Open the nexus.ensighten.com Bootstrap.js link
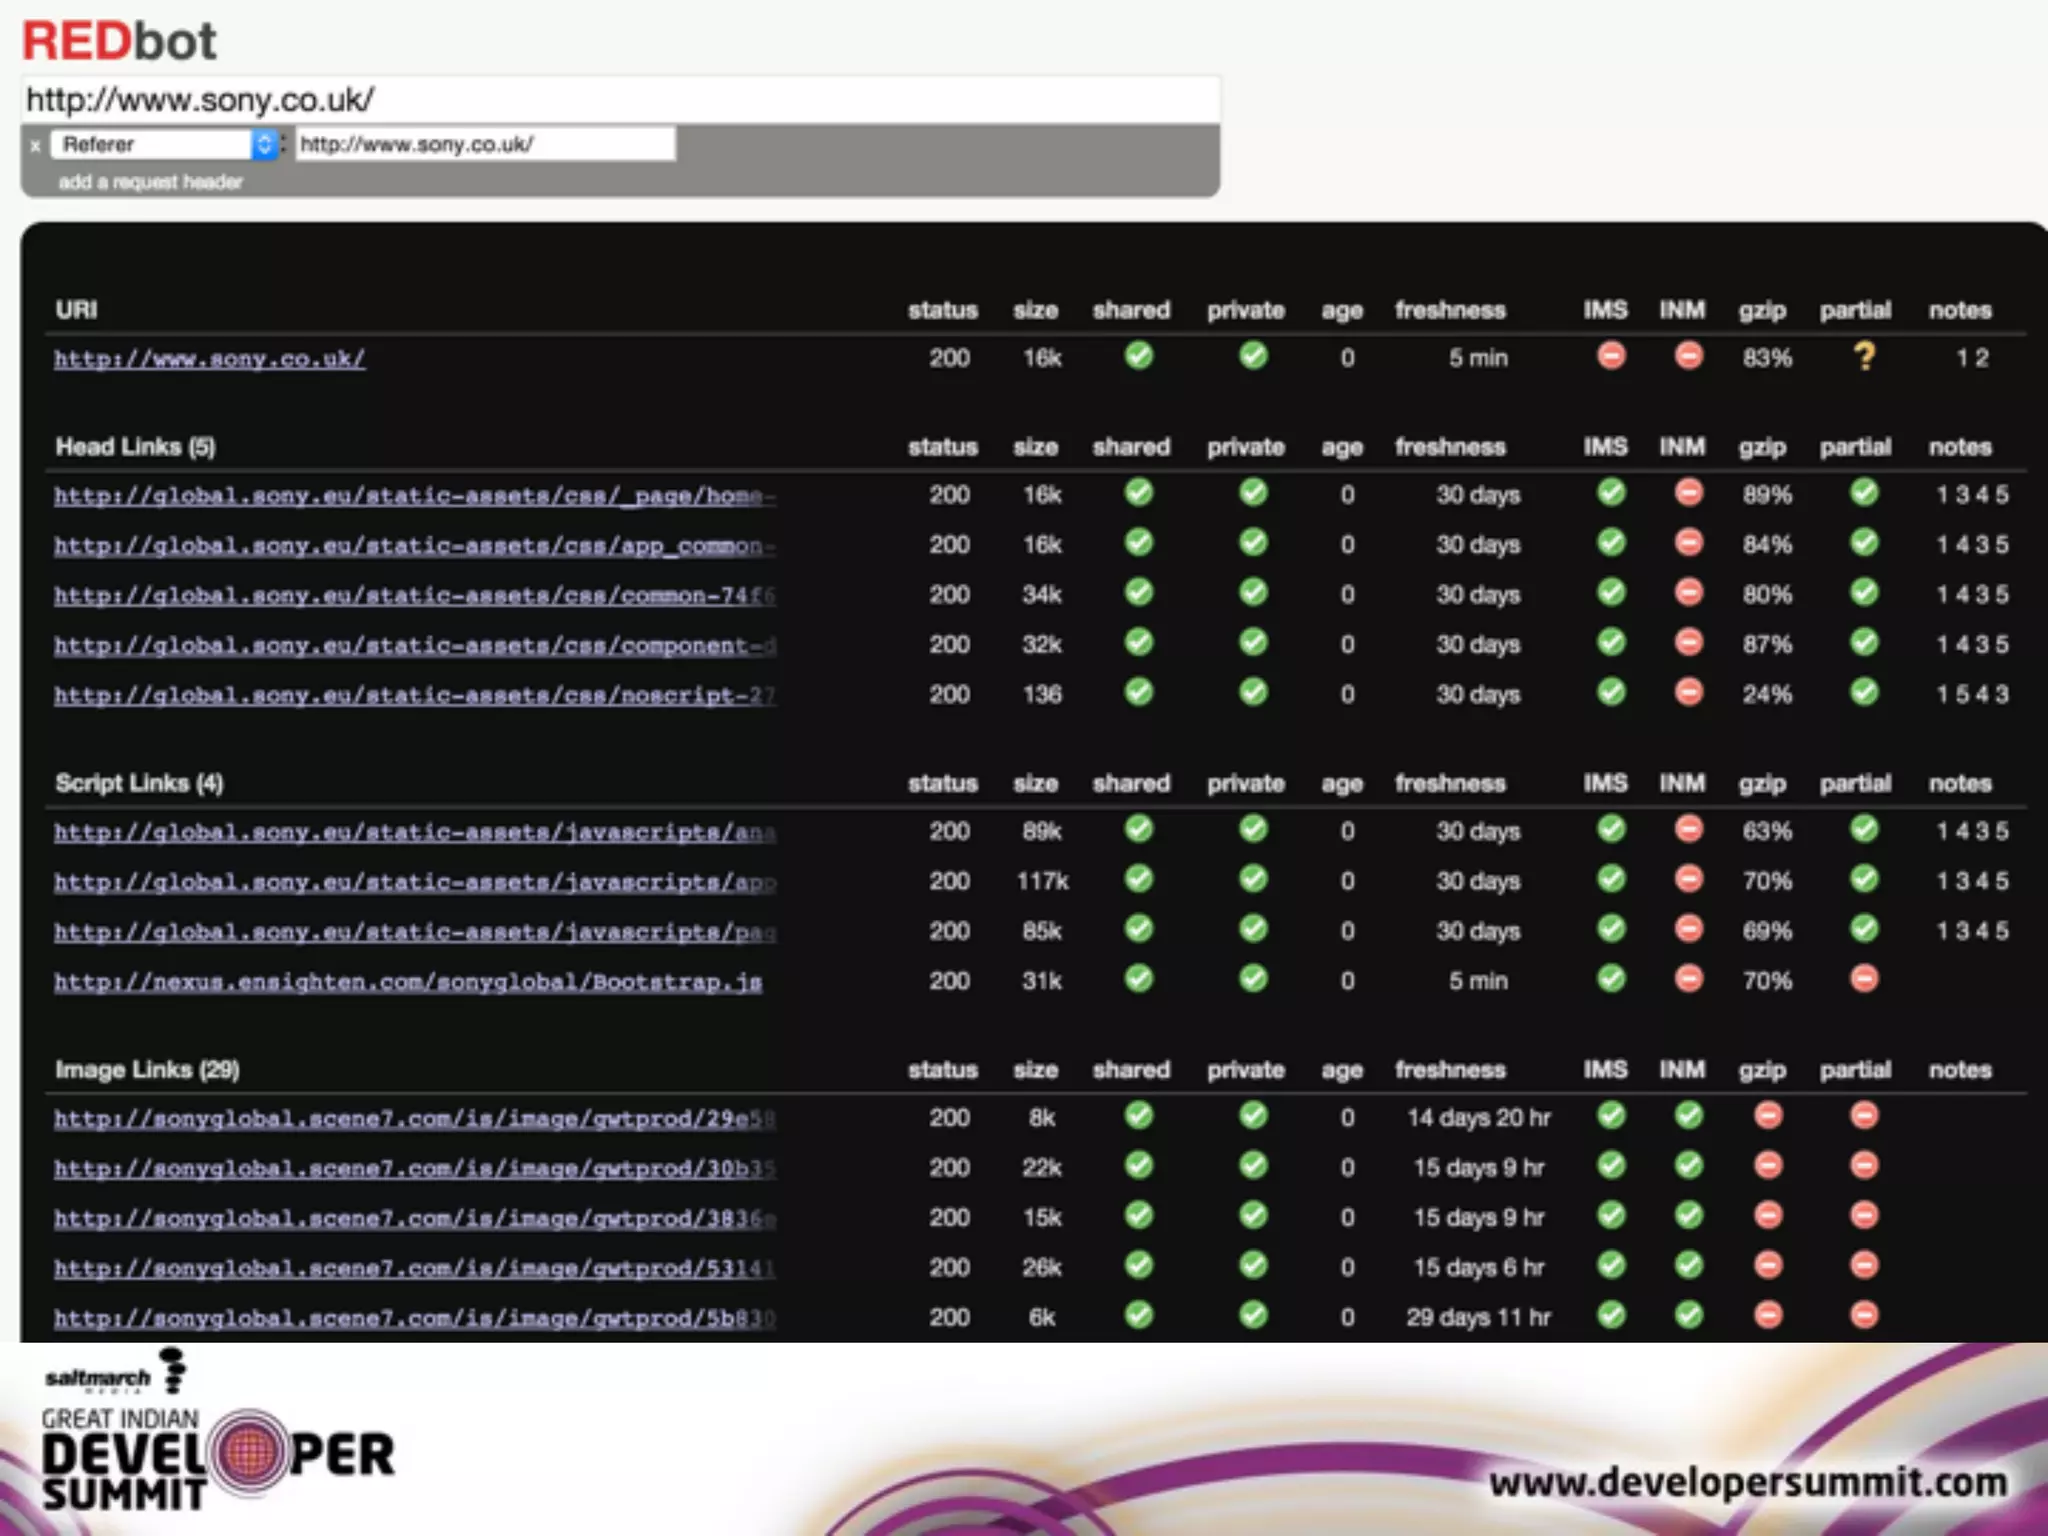 [408, 982]
